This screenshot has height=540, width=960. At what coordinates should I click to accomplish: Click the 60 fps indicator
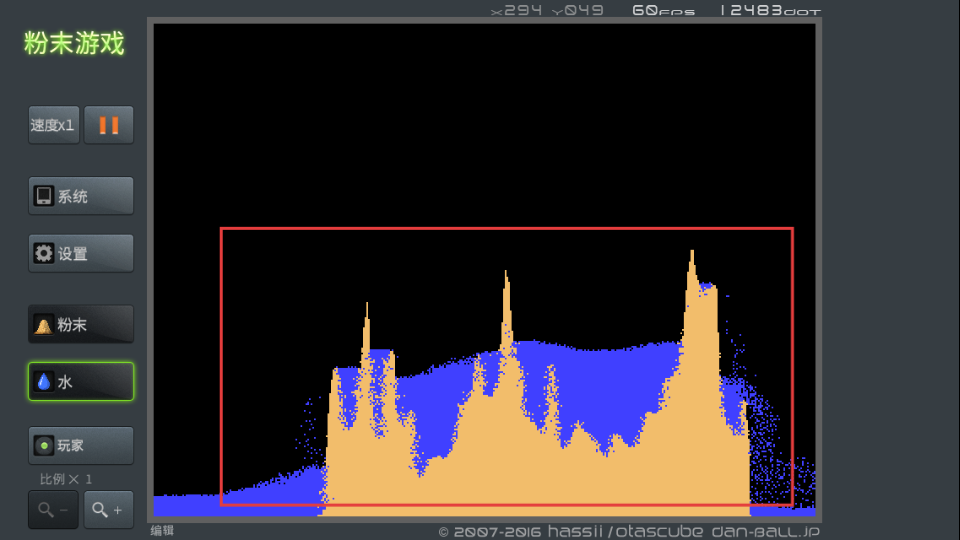coord(662,11)
